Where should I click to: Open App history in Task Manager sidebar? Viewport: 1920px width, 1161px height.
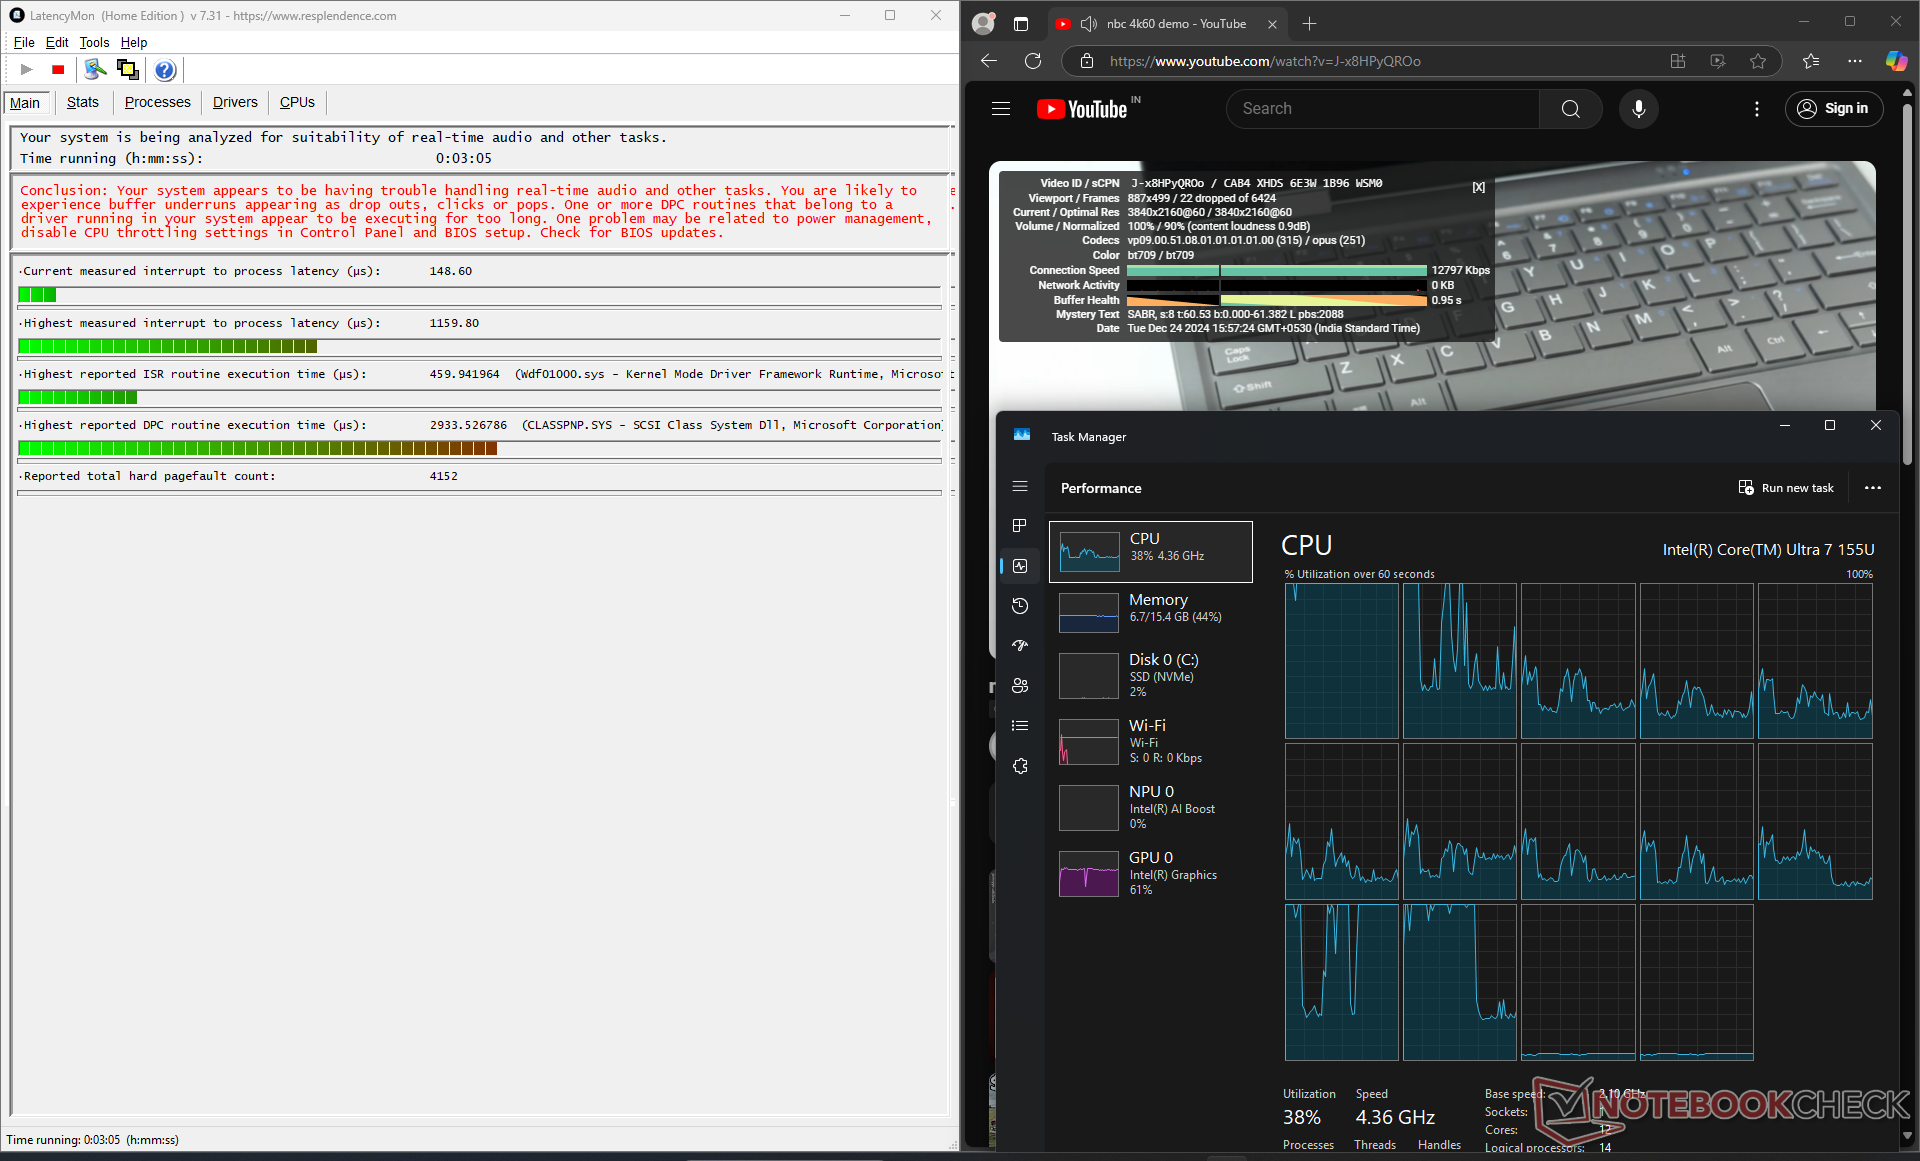point(1020,606)
